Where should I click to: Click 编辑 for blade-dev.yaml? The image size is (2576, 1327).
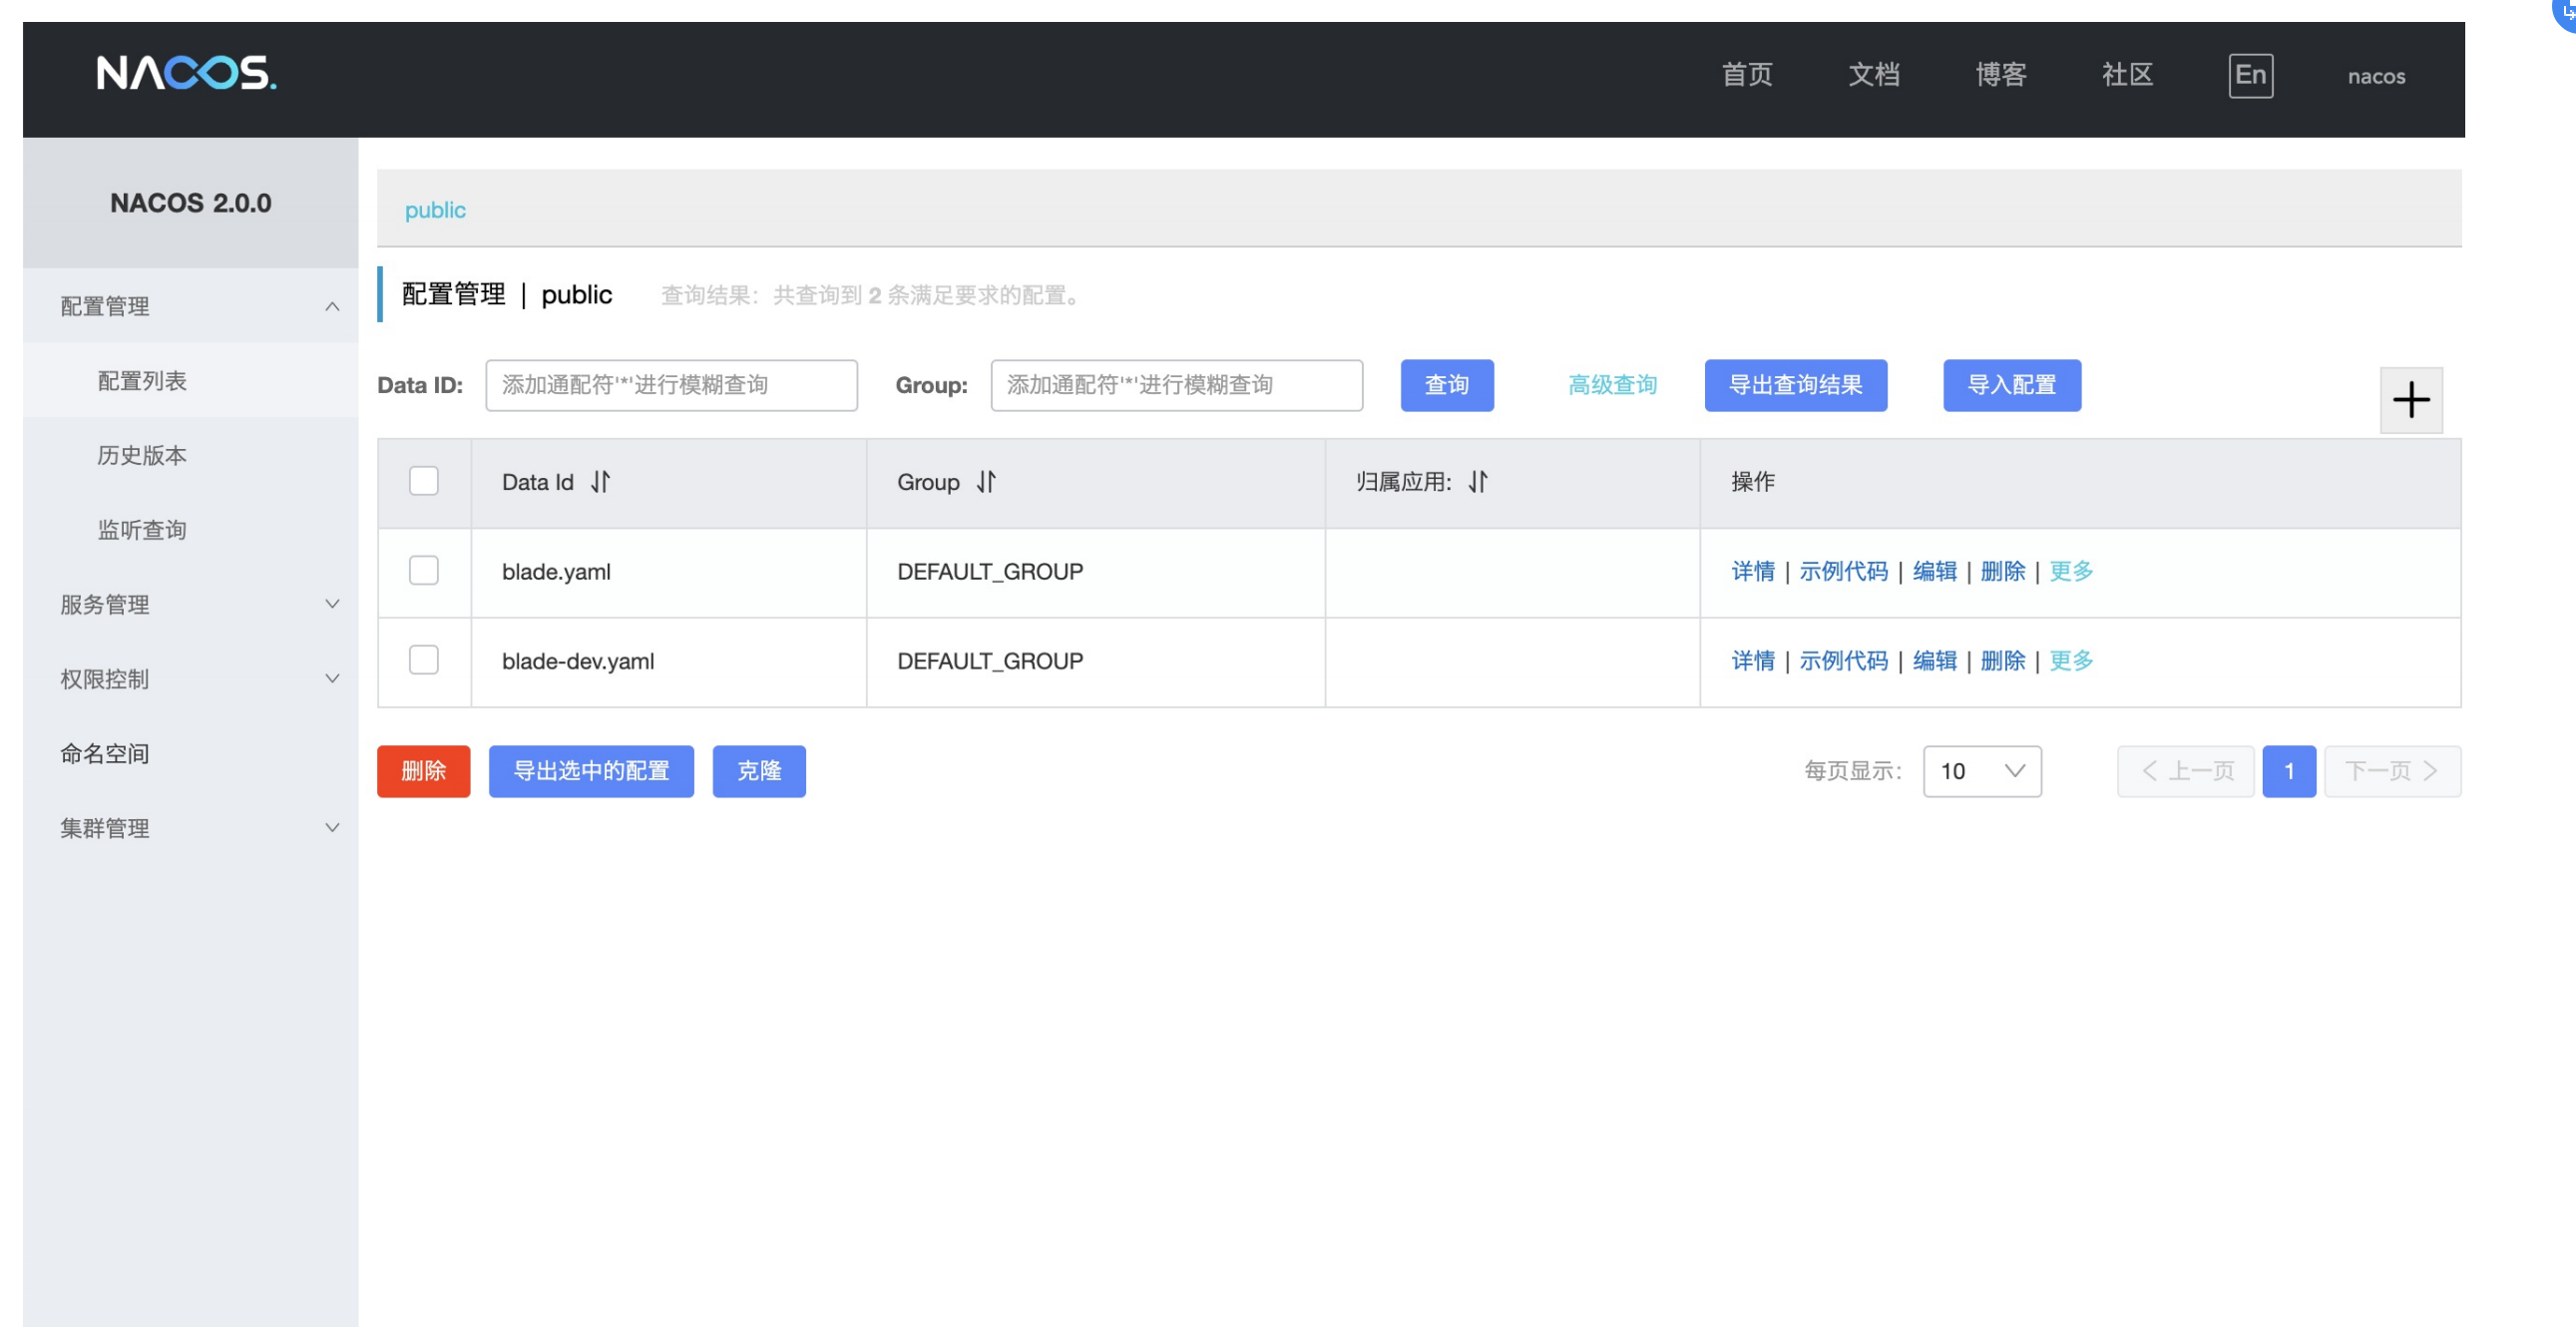coord(1934,661)
